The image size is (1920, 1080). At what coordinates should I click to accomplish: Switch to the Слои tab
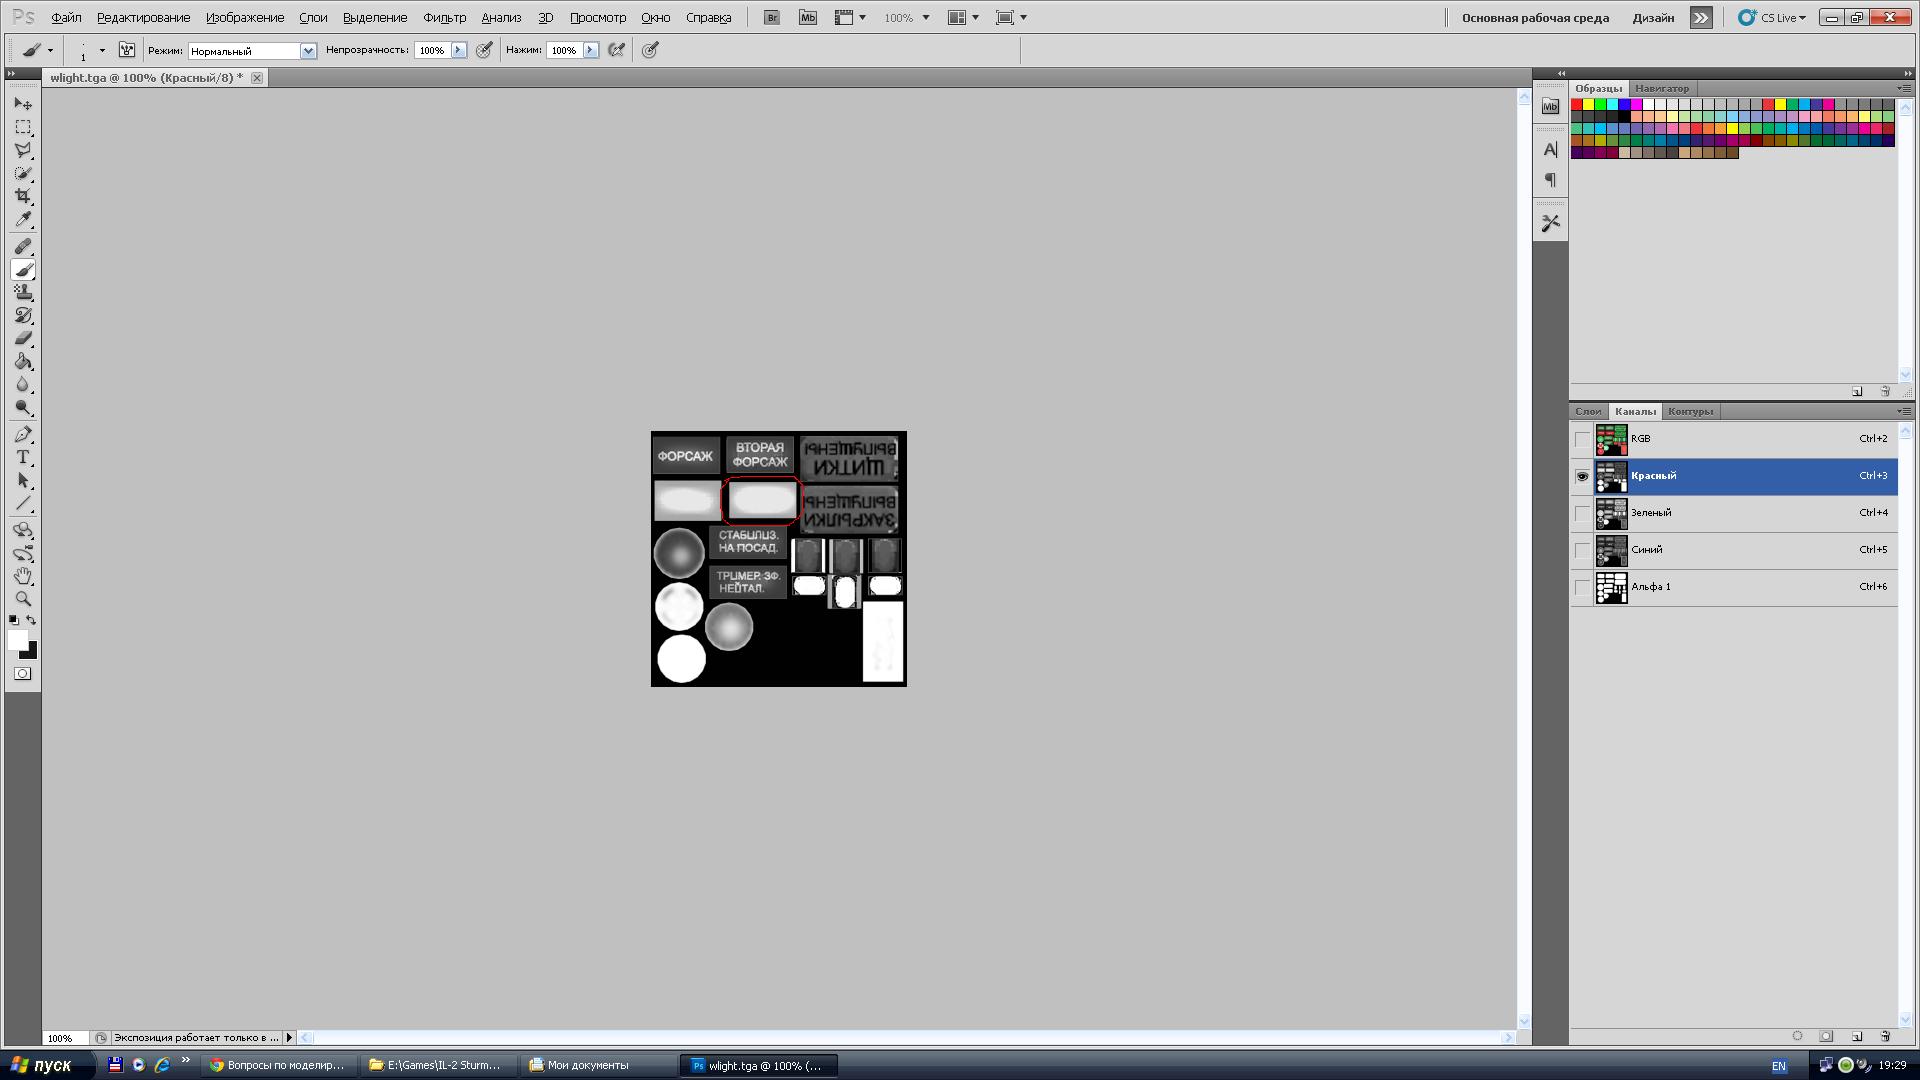click(1587, 411)
